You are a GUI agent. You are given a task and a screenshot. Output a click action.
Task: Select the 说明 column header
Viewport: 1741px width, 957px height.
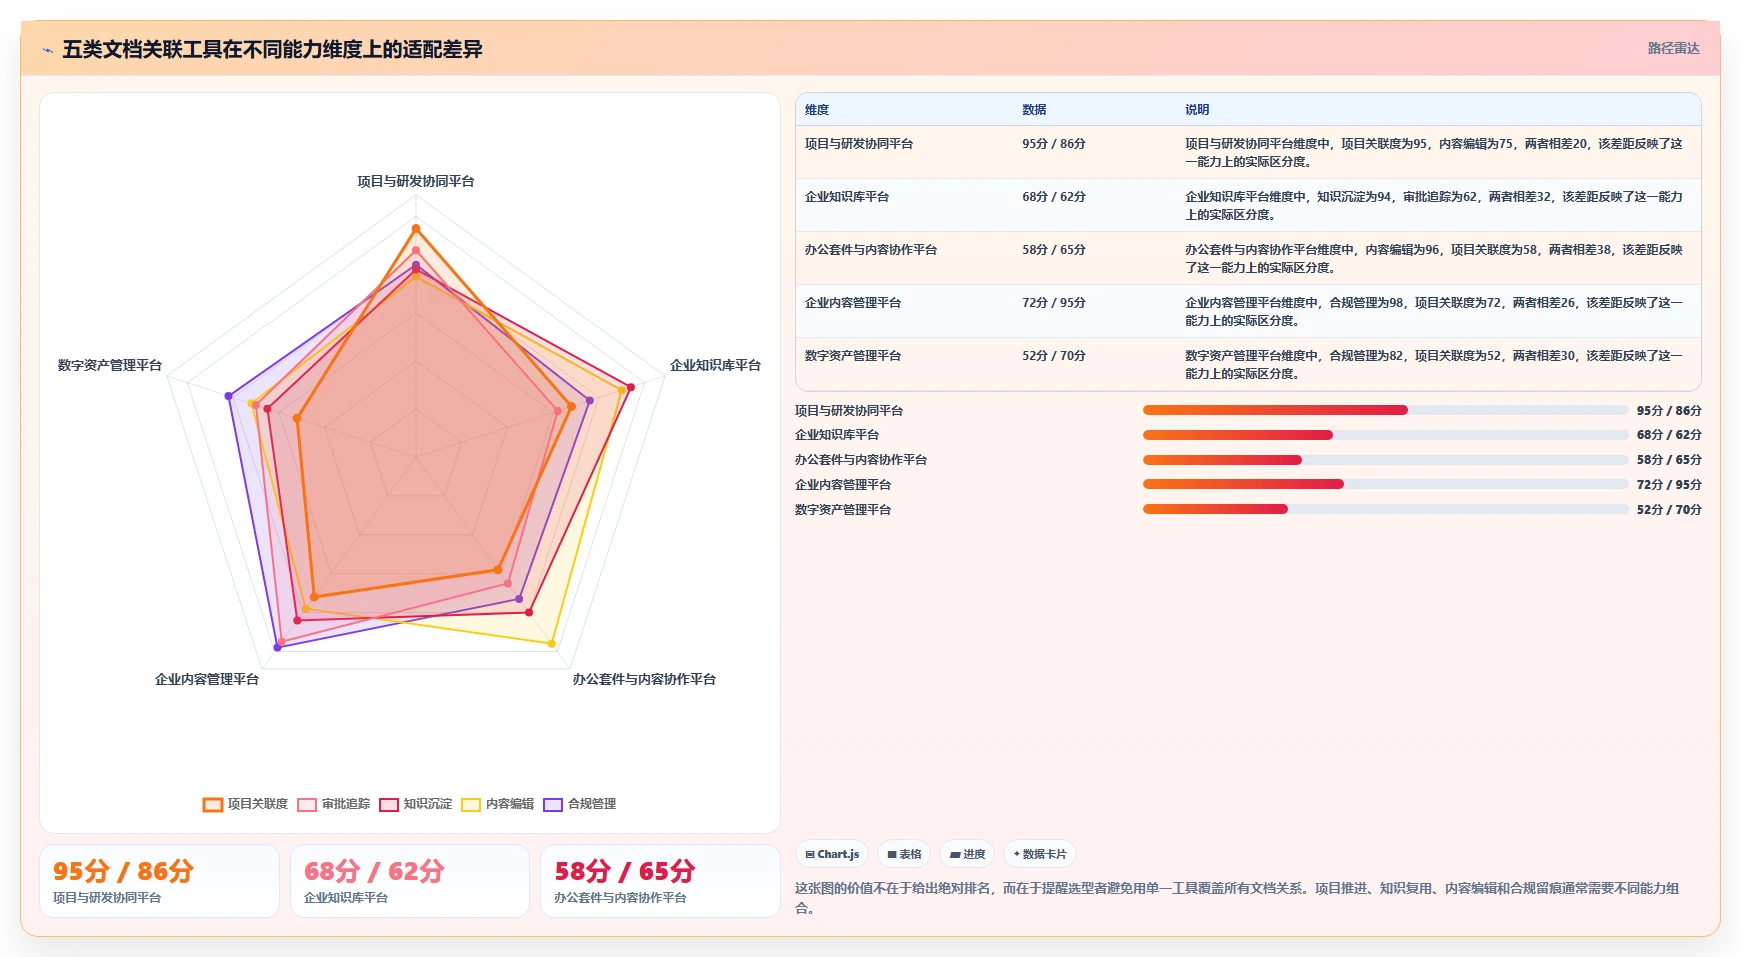1197,110
